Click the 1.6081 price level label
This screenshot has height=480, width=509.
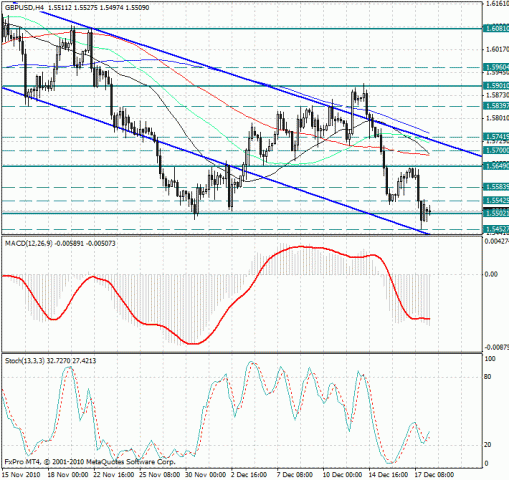point(496,29)
